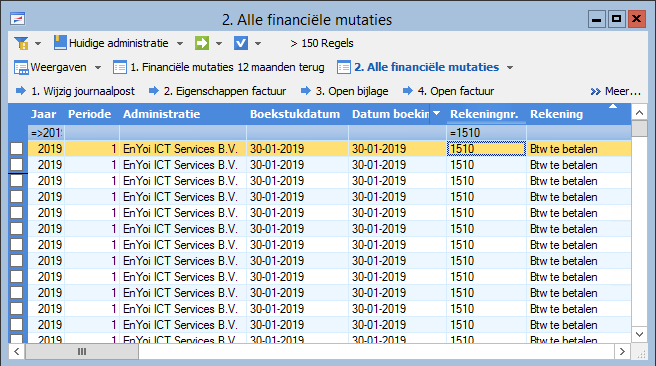Click horizontal scrollbar left arrow
Image resolution: width=656 pixels, height=366 pixels.
[x=17, y=351]
